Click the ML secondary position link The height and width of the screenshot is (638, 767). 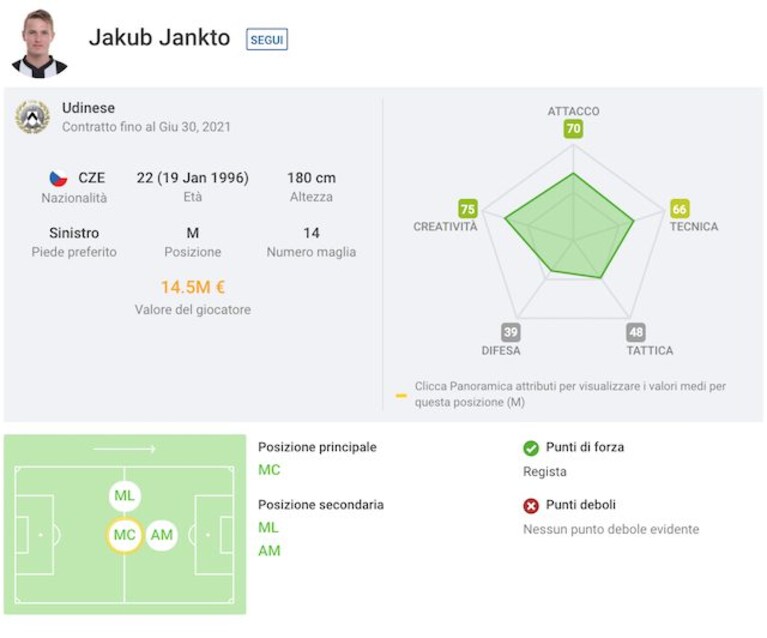tap(268, 527)
